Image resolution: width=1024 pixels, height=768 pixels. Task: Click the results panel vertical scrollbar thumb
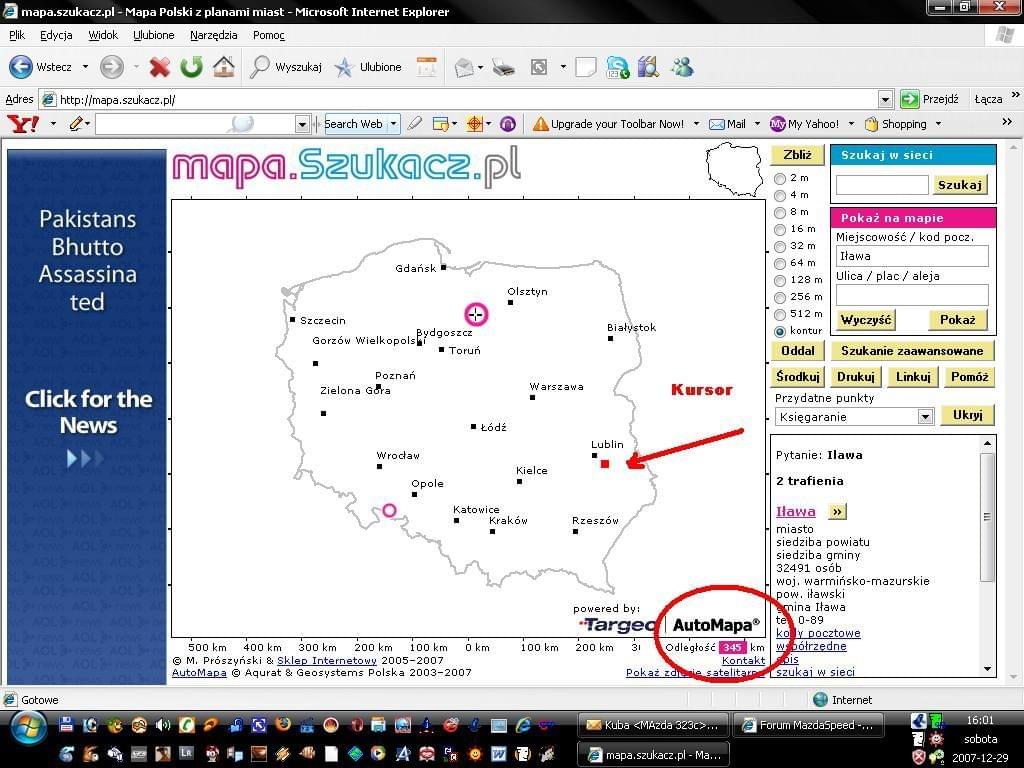[987, 517]
